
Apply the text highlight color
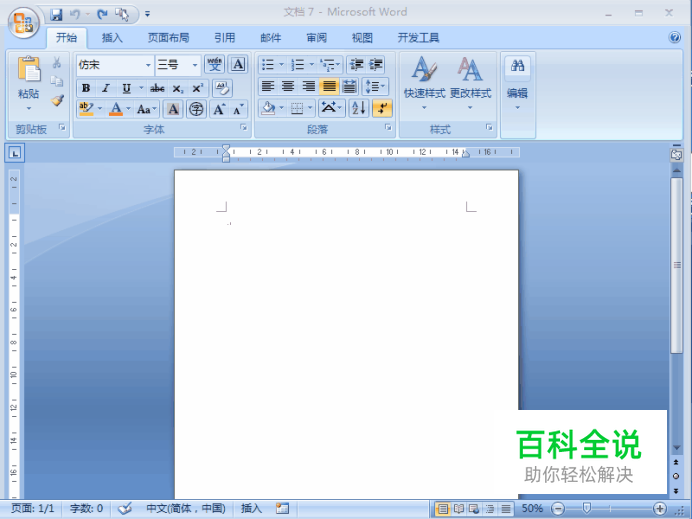(x=86, y=109)
